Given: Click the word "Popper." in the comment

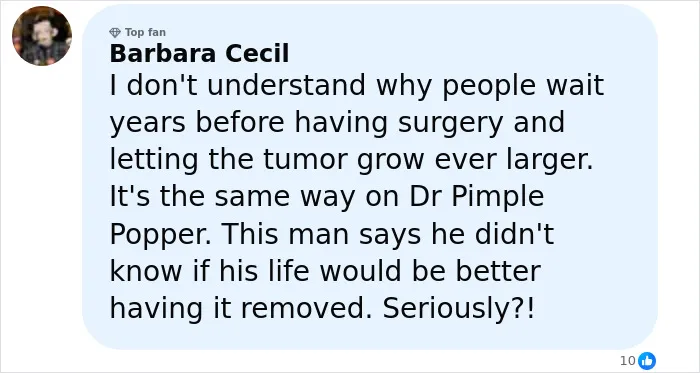Looking at the screenshot, I should pos(161,234).
